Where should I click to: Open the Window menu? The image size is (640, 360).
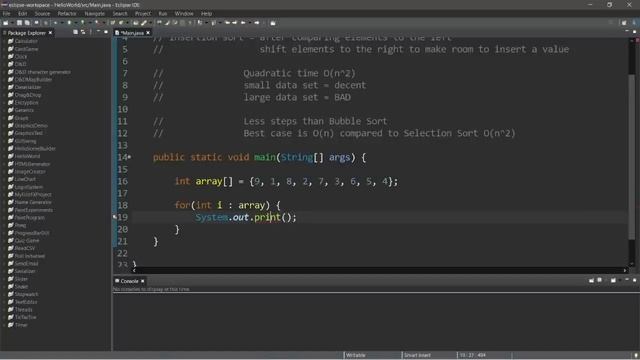(x=184, y=13)
